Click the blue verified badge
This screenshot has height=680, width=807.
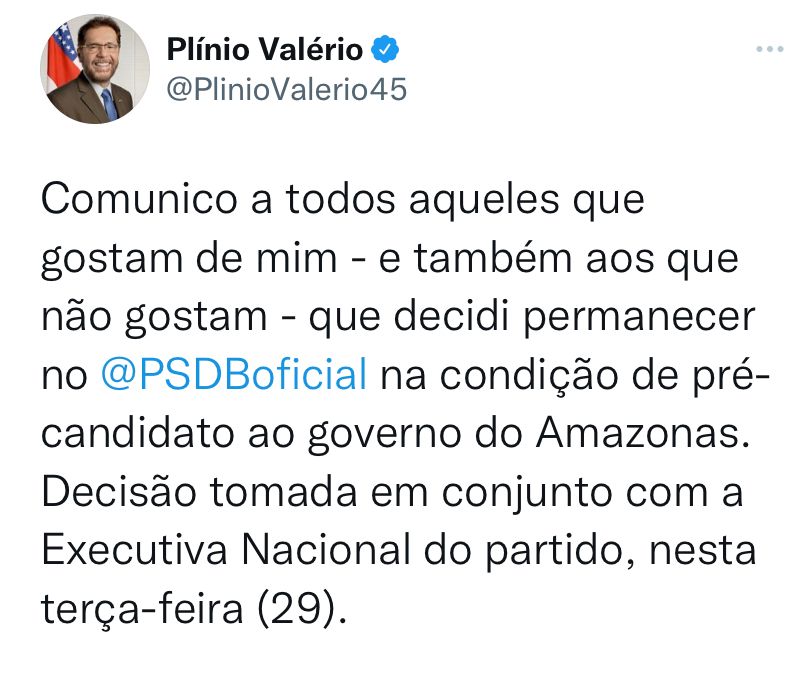[385, 49]
